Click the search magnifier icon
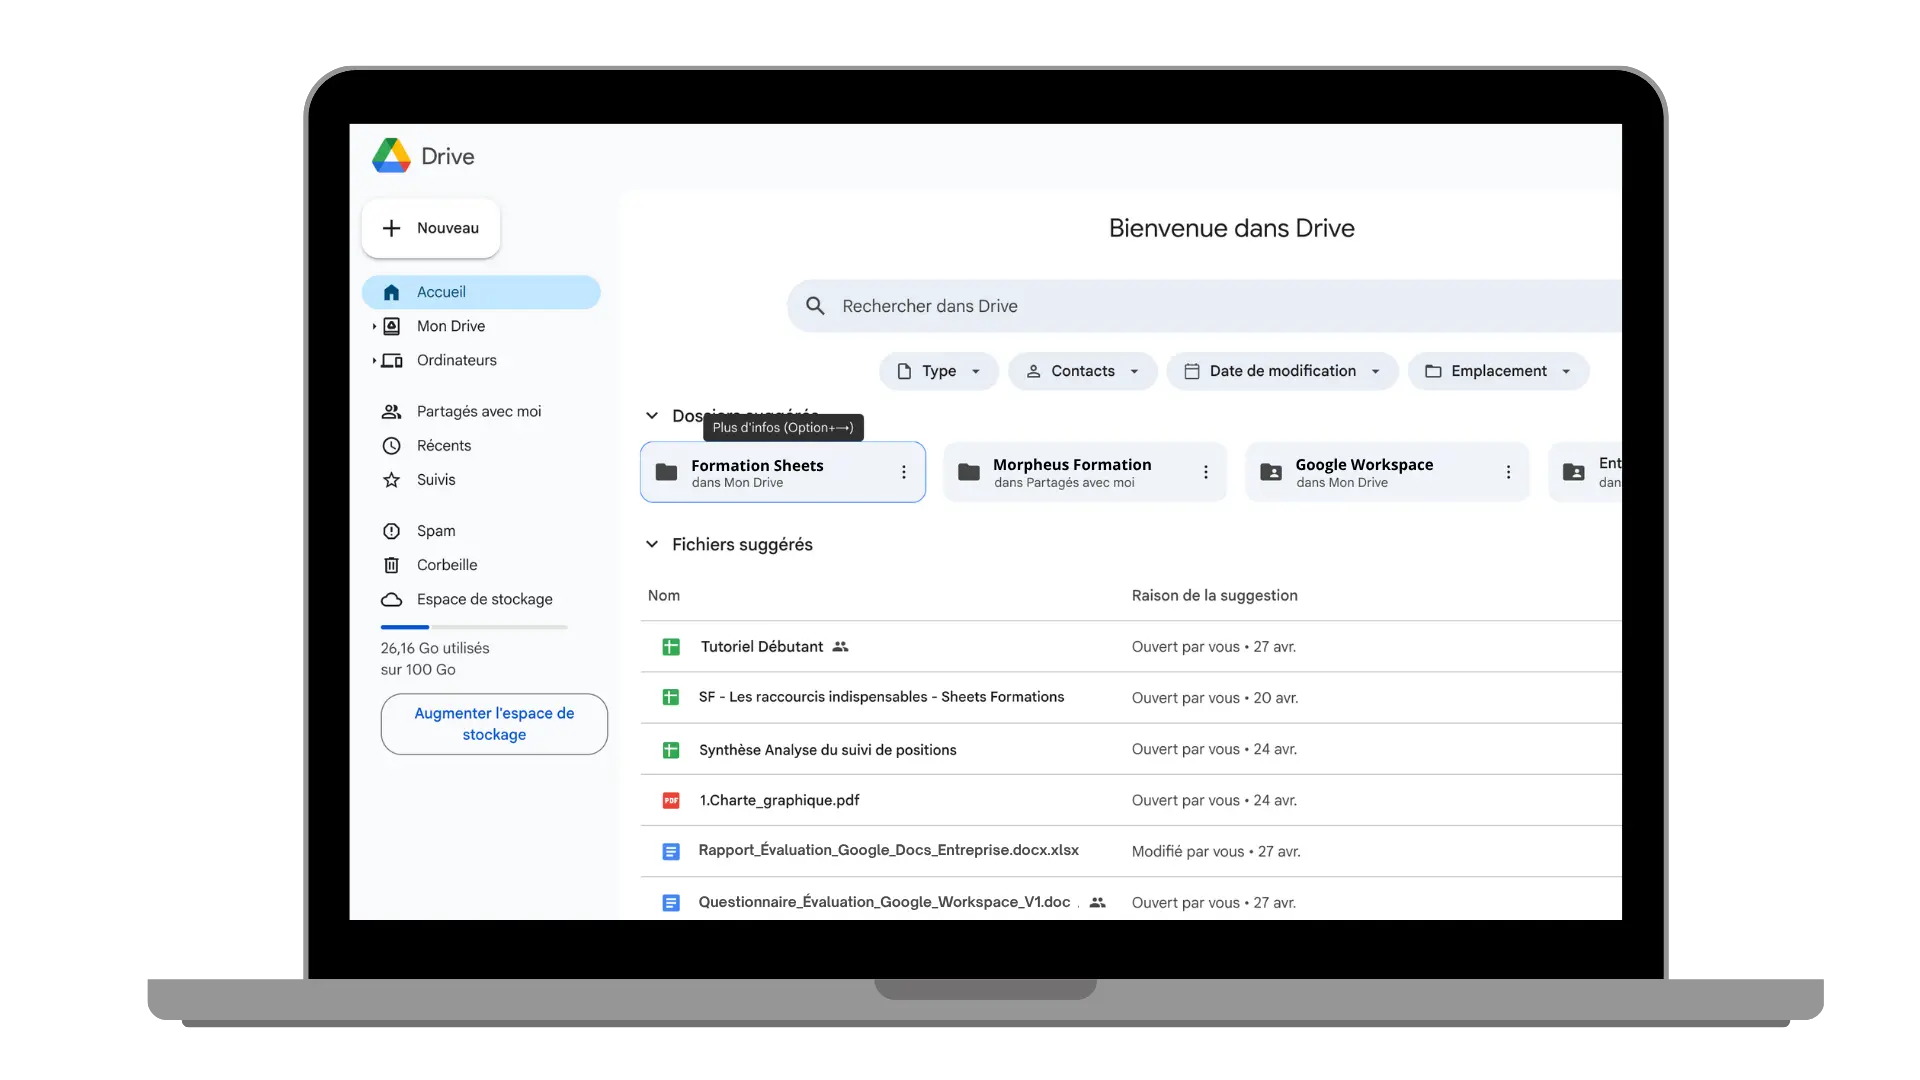 (x=816, y=306)
